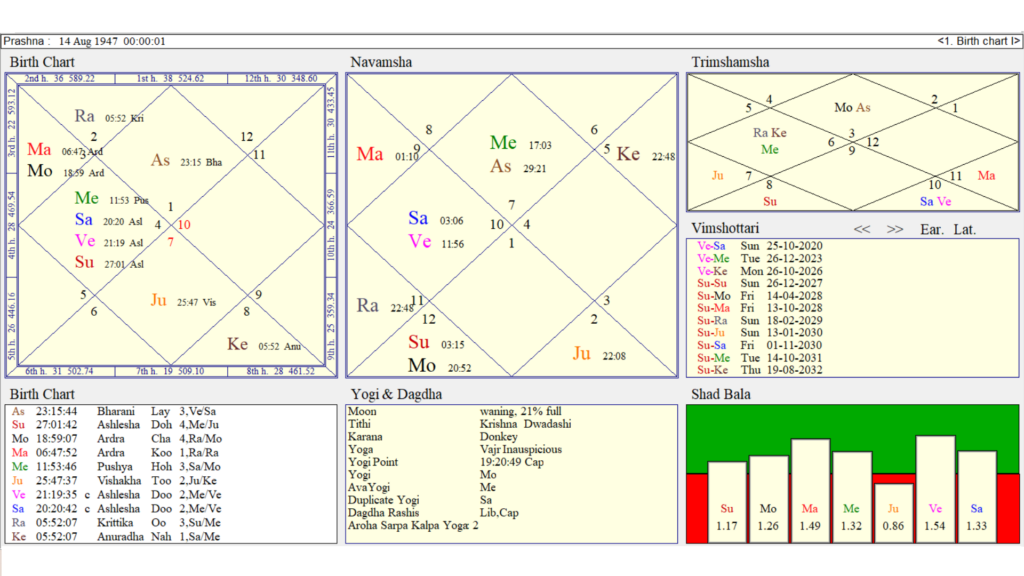The height and width of the screenshot is (576, 1024).
Task: Click Ra 22:48 in Navamsha chart
Action: pyautogui.click(x=385, y=306)
